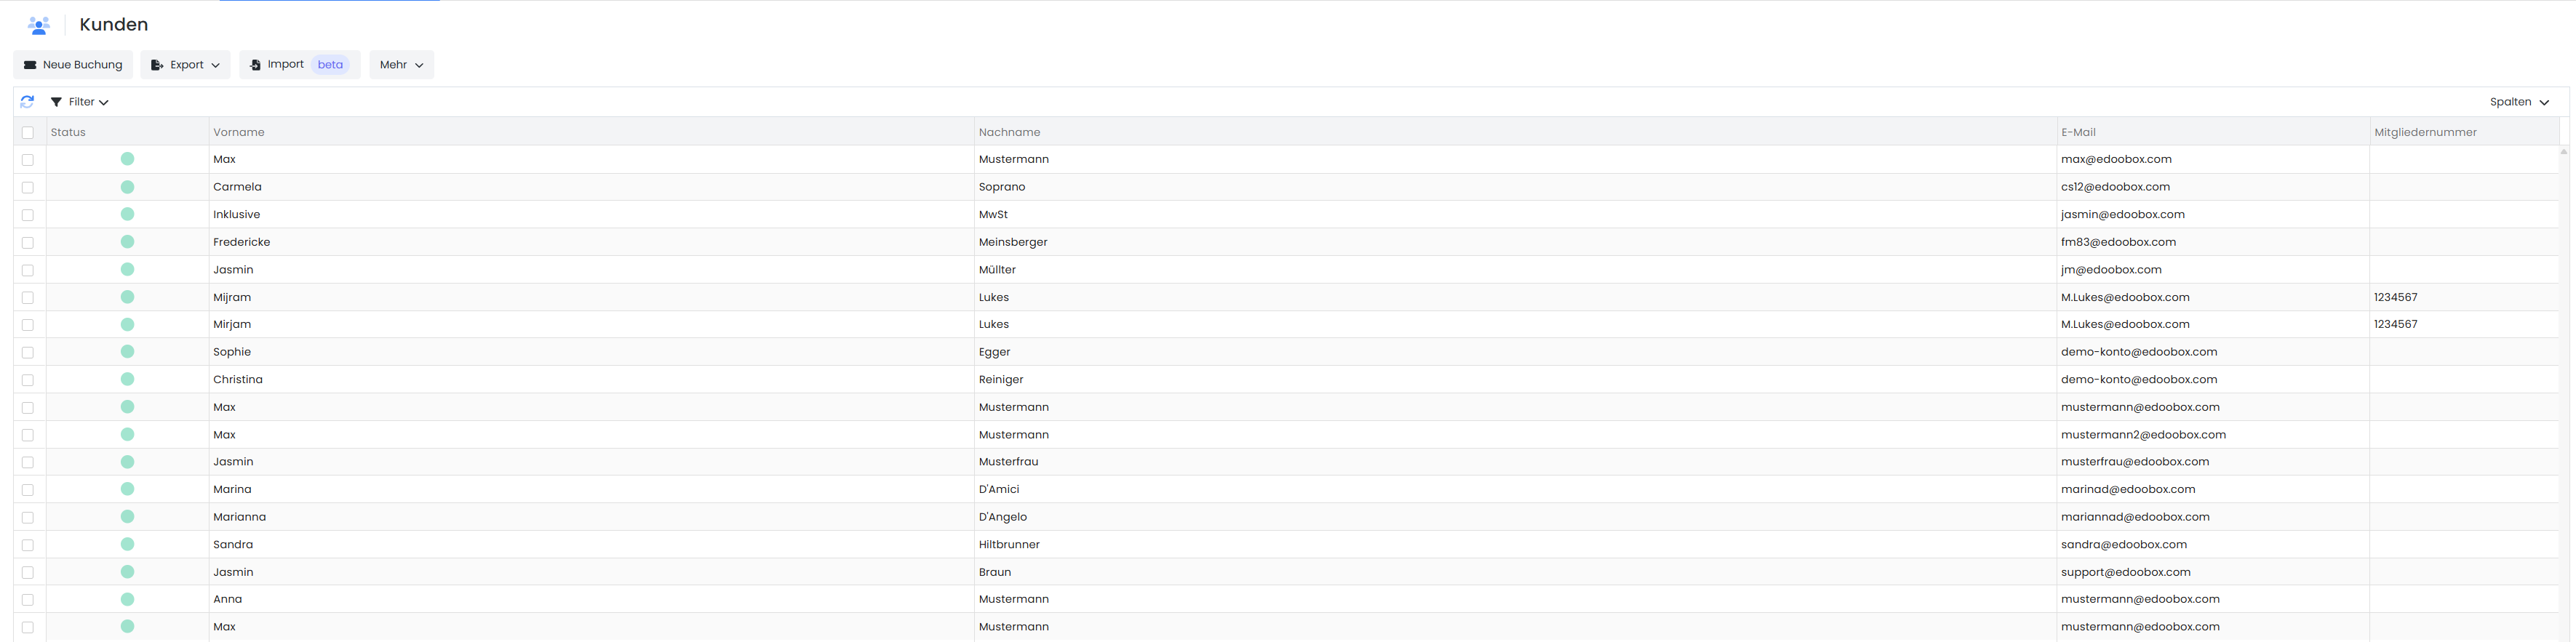This screenshot has height=642, width=2576.
Task: Click the Kunden people icon in header
Action: tap(39, 25)
